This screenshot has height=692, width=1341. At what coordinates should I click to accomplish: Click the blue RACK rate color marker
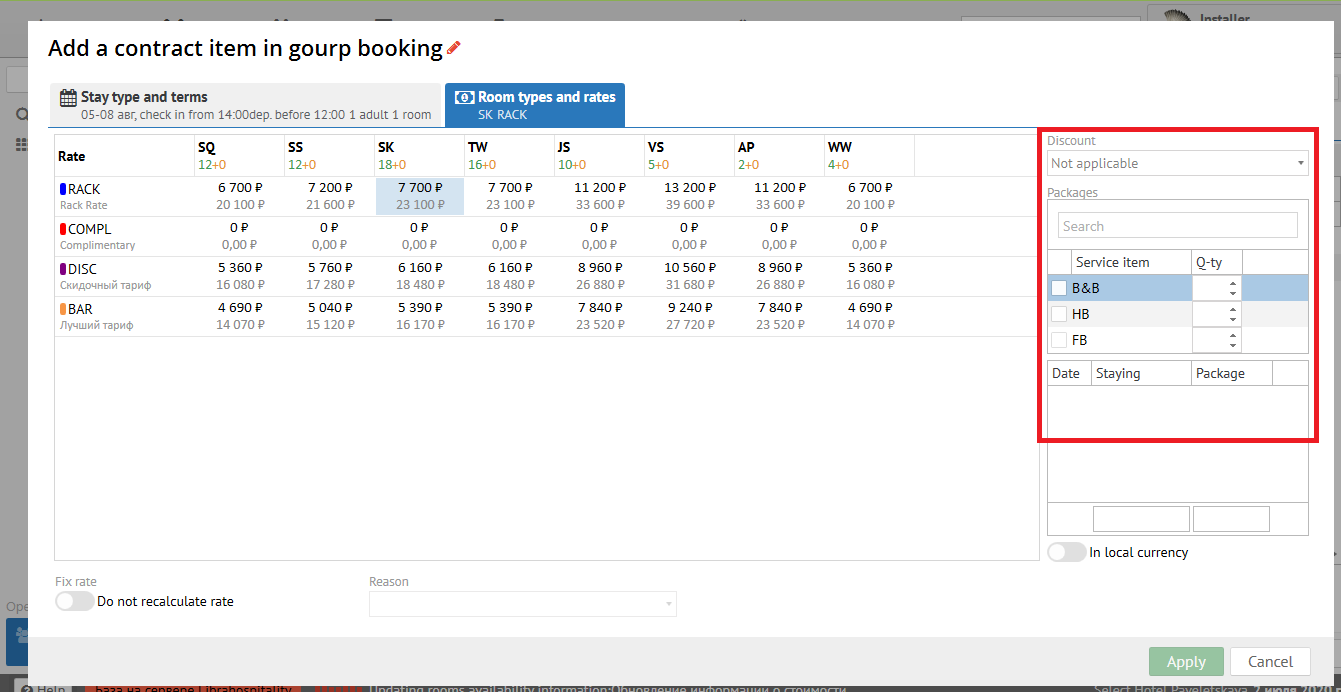click(63, 189)
